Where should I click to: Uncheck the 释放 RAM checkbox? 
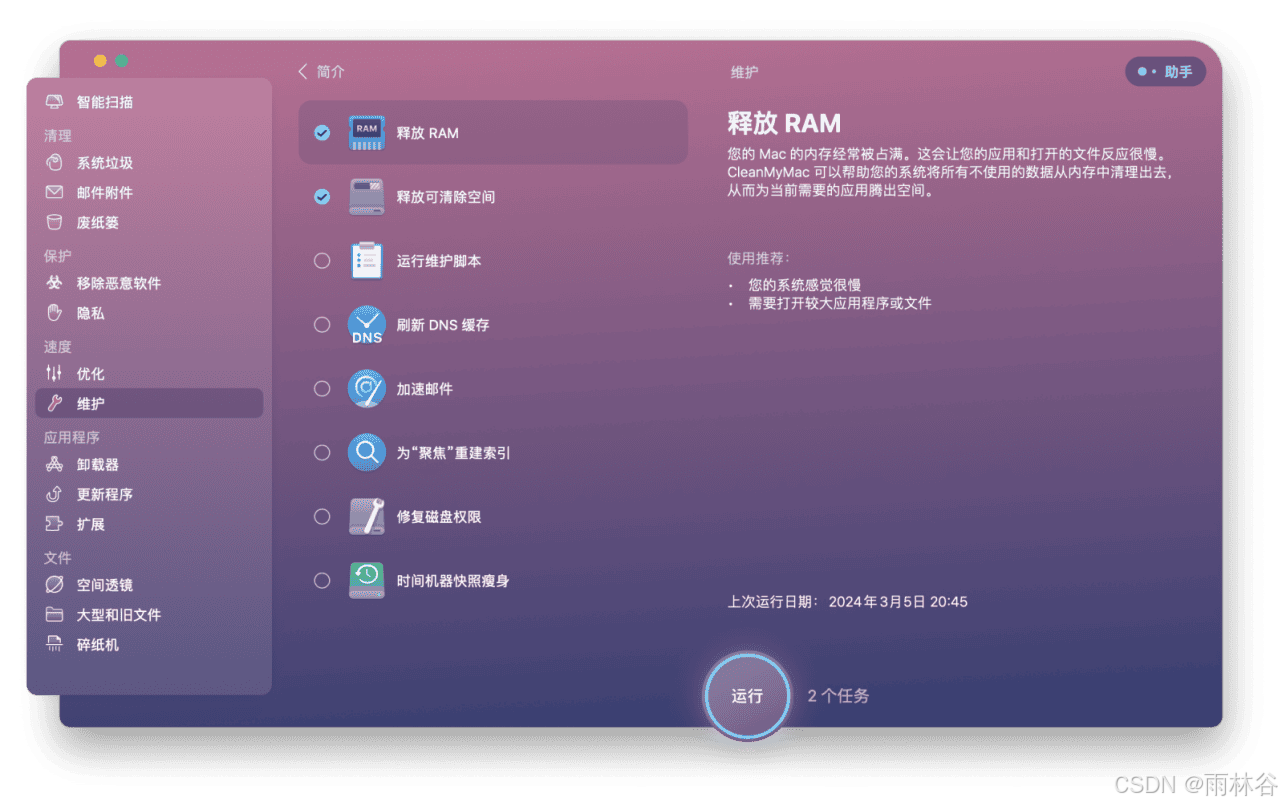click(322, 133)
